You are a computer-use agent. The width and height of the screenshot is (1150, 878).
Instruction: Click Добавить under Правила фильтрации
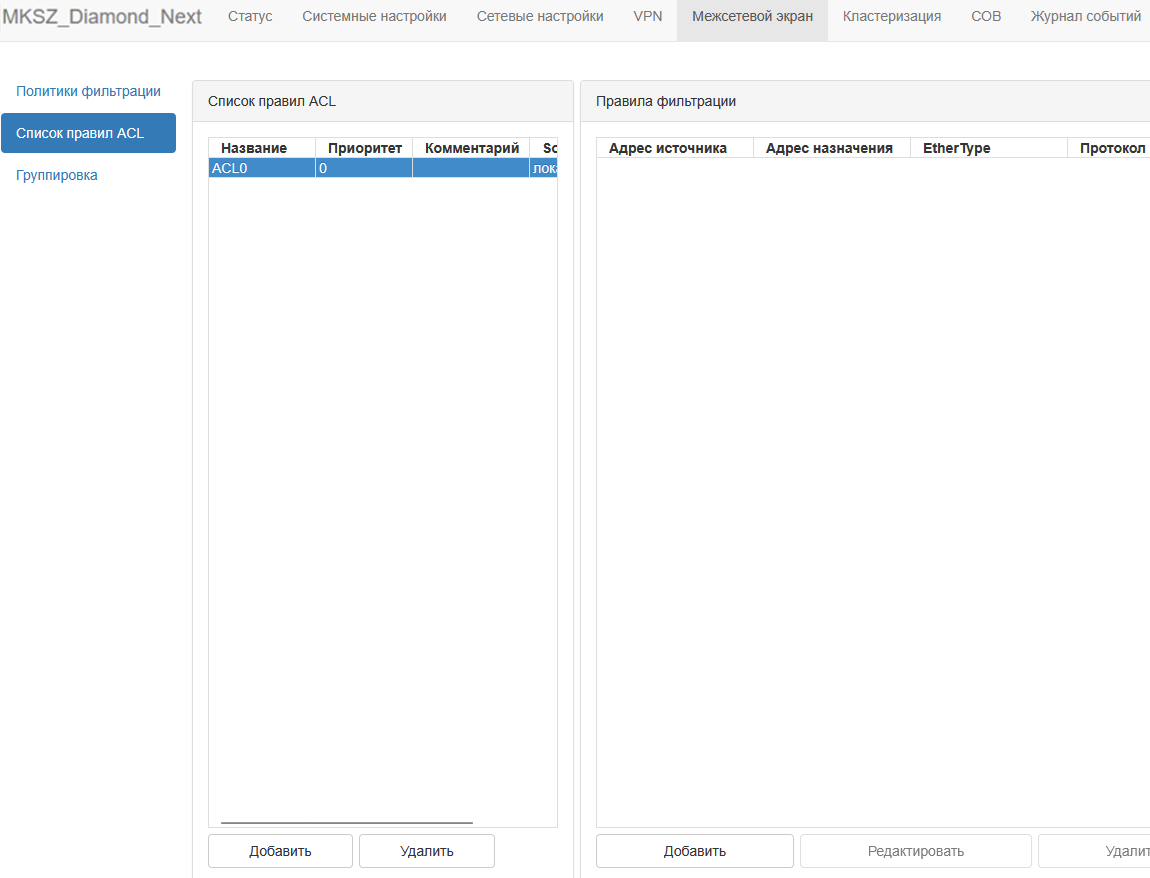coord(695,851)
